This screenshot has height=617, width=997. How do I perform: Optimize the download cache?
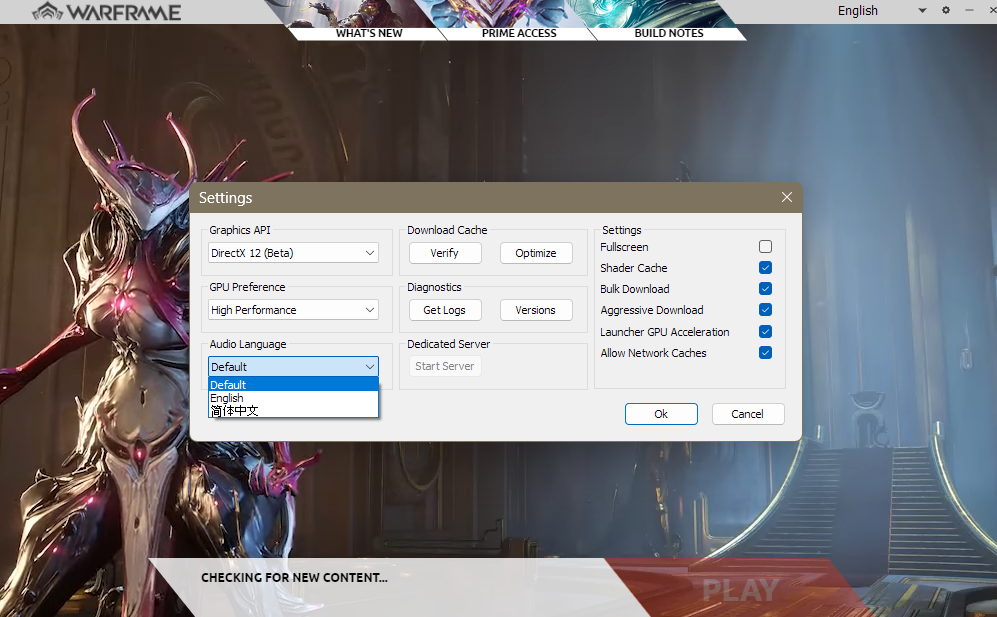pyautogui.click(x=535, y=253)
